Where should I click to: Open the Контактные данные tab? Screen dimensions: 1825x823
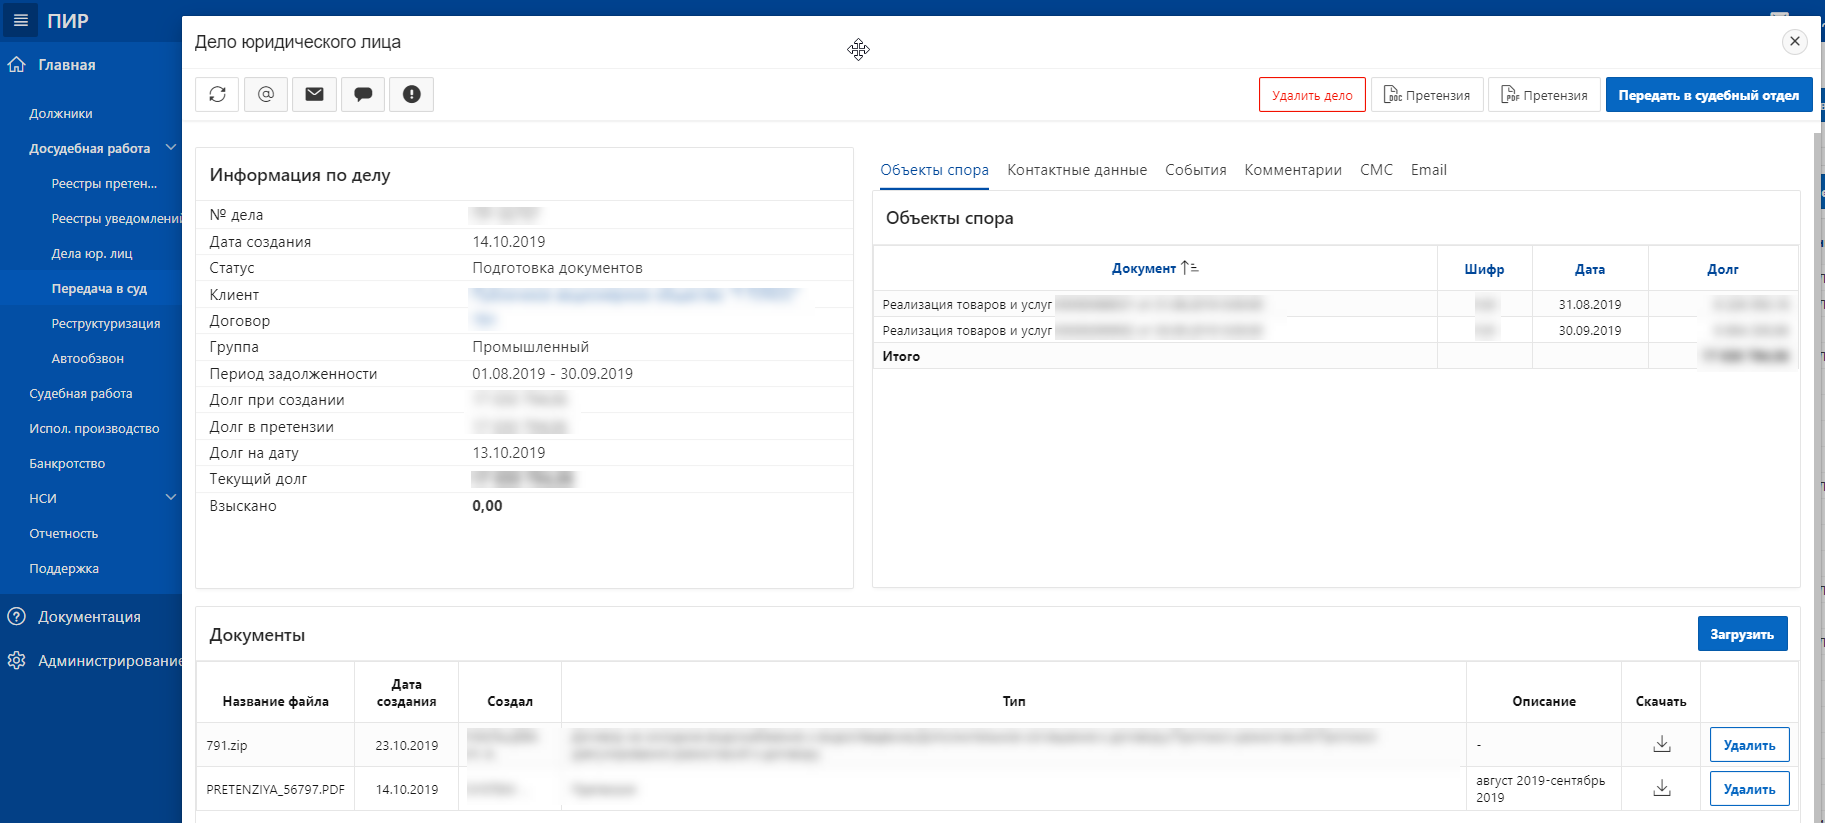pos(1077,170)
